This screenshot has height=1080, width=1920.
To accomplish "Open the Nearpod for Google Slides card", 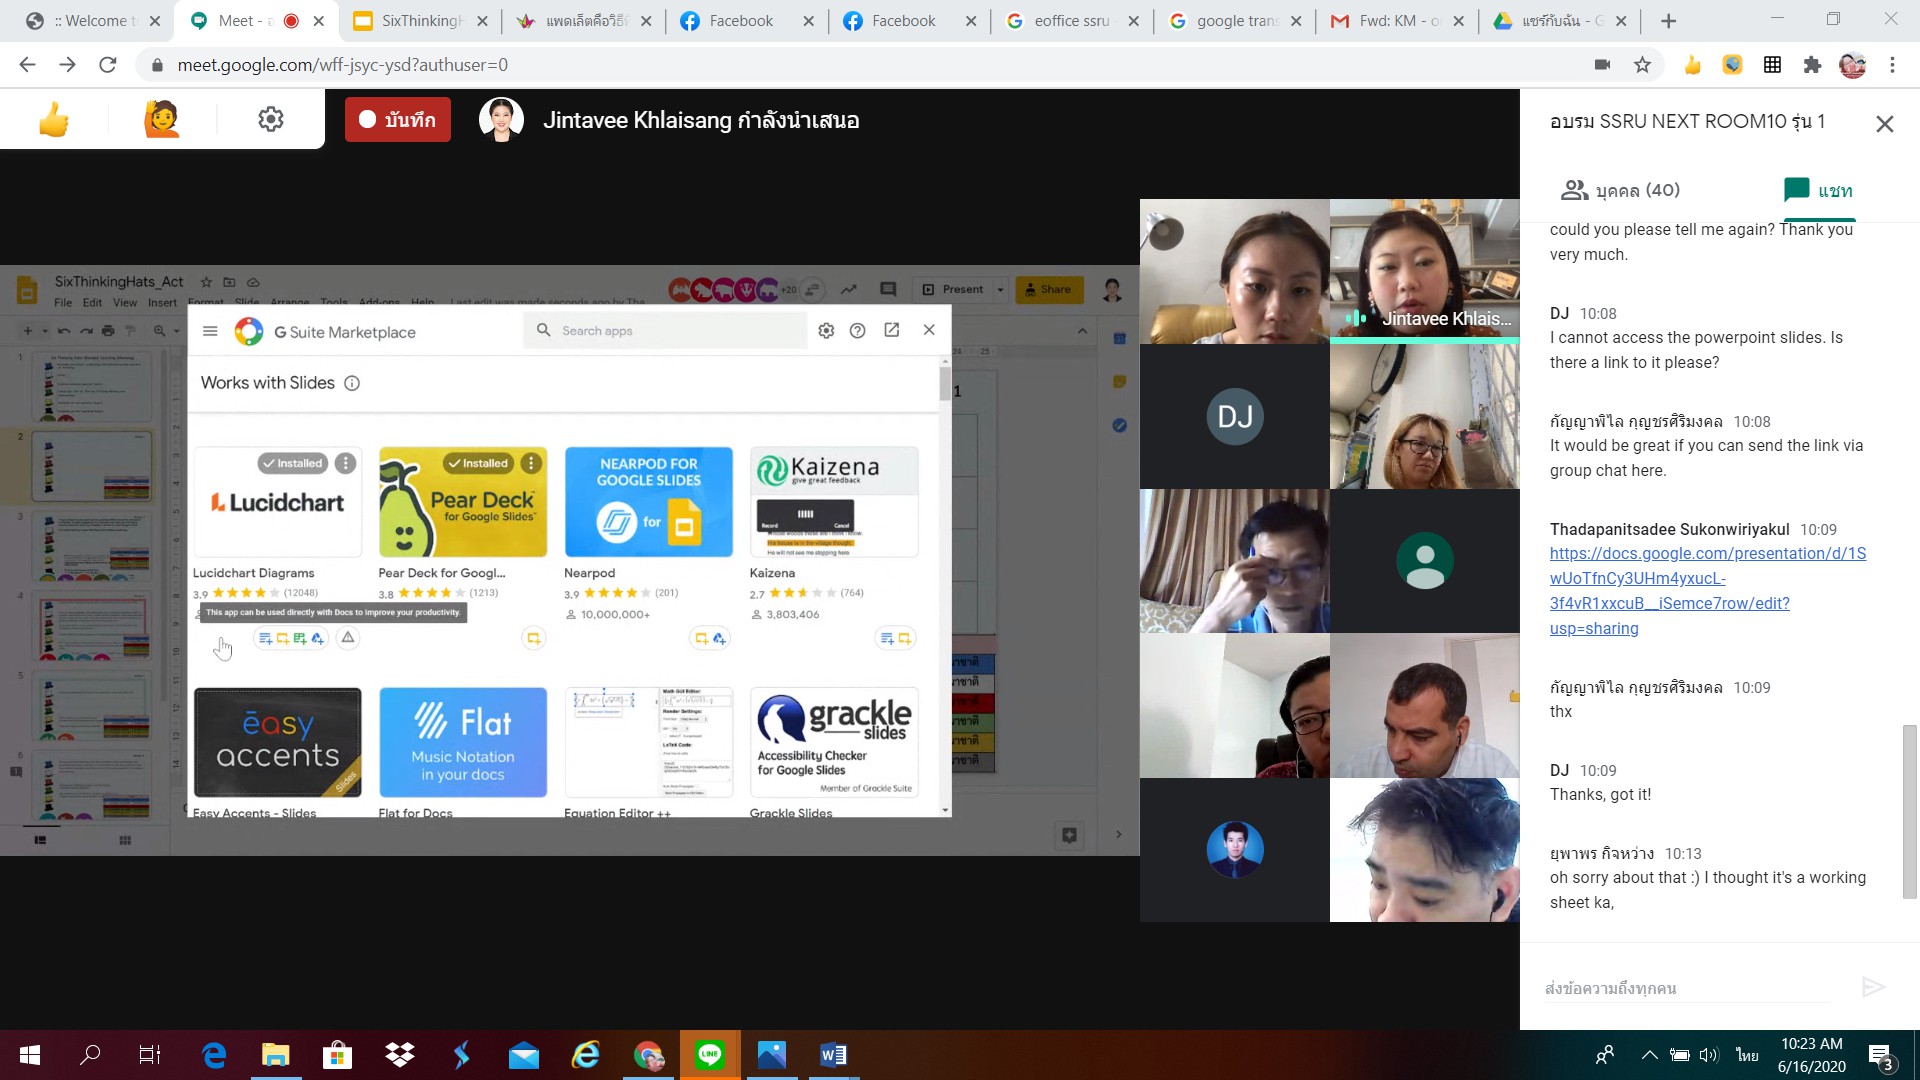I will coord(649,502).
